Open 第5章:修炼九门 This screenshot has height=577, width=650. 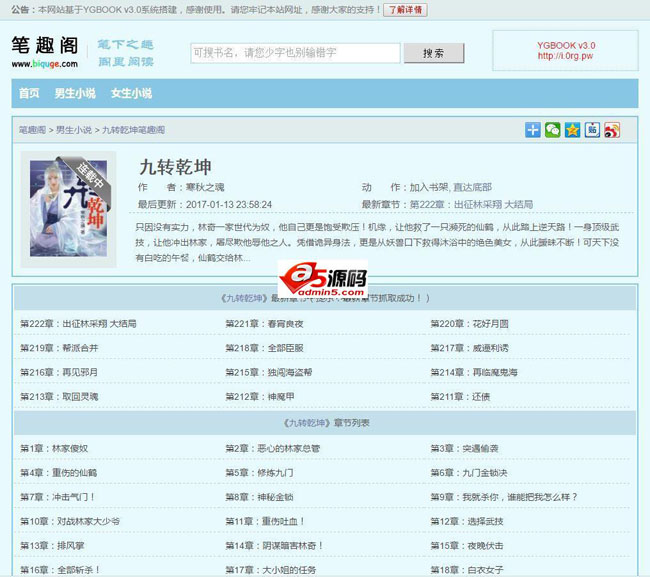pos(260,473)
